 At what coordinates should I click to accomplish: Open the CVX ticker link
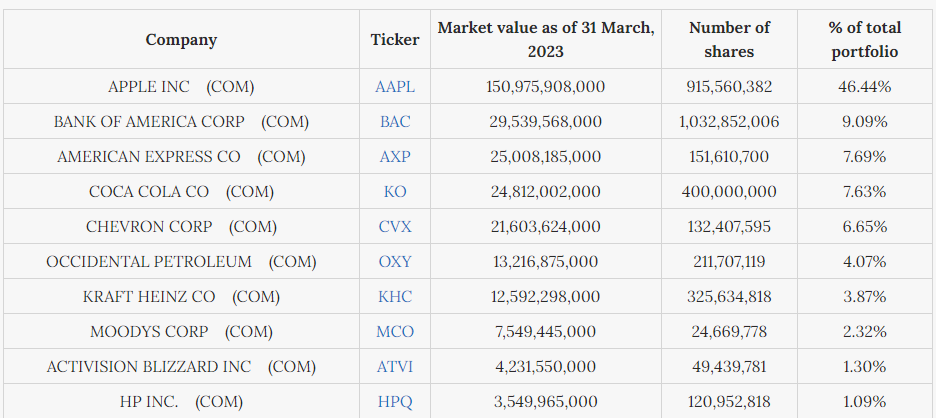pyautogui.click(x=395, y=227)
